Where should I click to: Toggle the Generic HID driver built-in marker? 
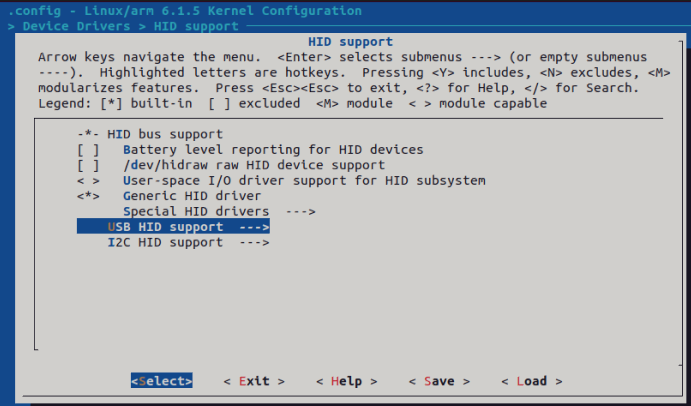click(88, 196)
